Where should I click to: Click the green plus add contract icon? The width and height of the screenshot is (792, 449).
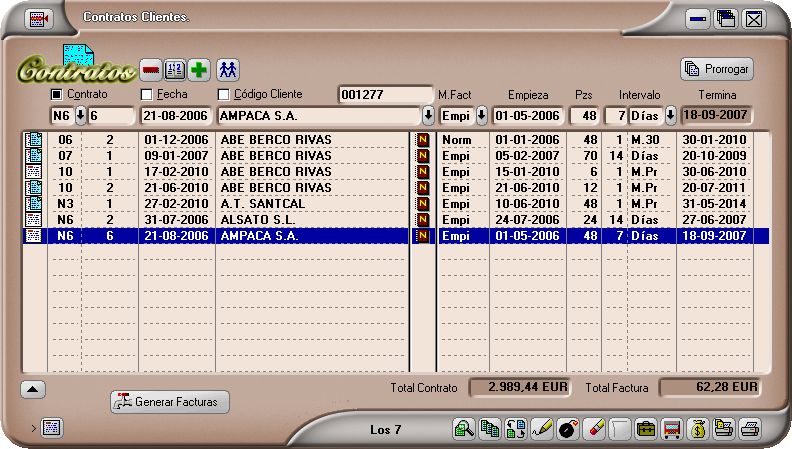pos(199,69)
